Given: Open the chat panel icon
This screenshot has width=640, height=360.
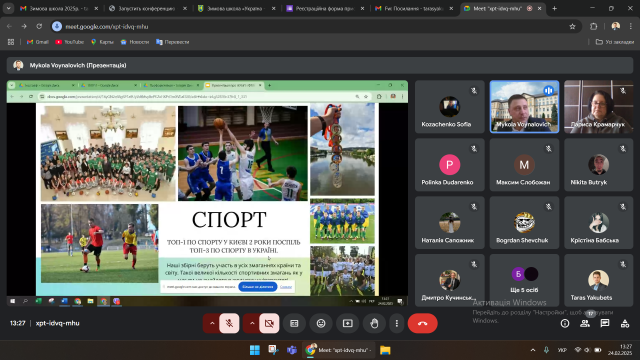Looking at the screenshot, I should coord(605,323).
